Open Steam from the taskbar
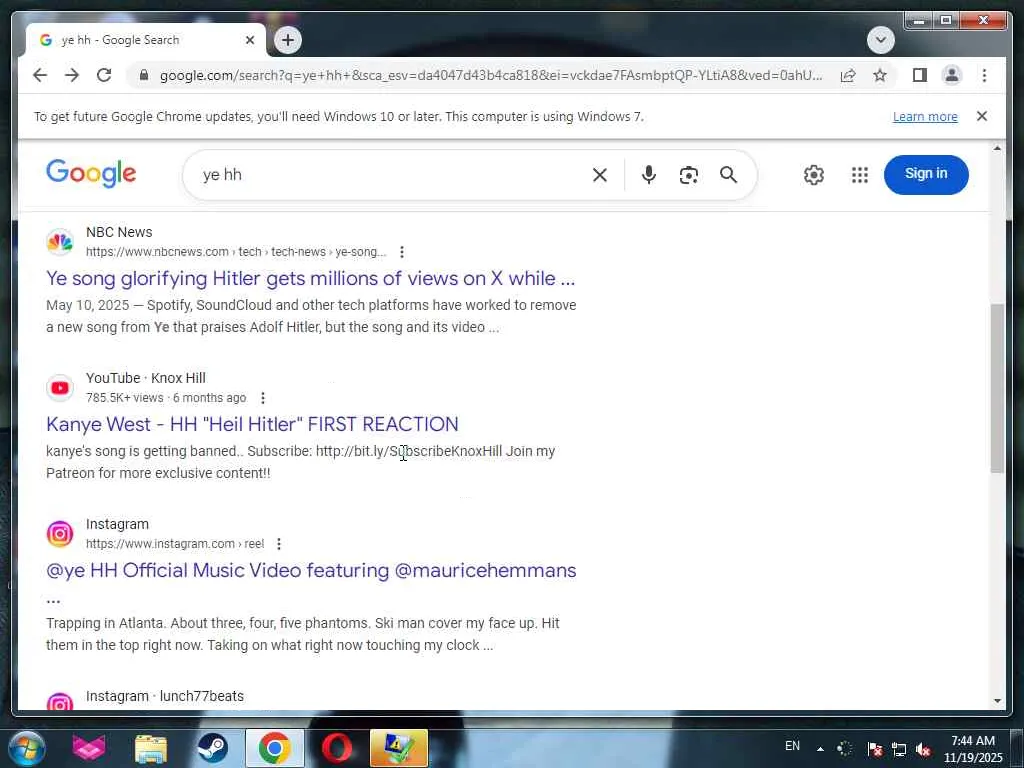The width and height of the screenshot is (1024, 768). pyautogui.click(x=212, y=748)
